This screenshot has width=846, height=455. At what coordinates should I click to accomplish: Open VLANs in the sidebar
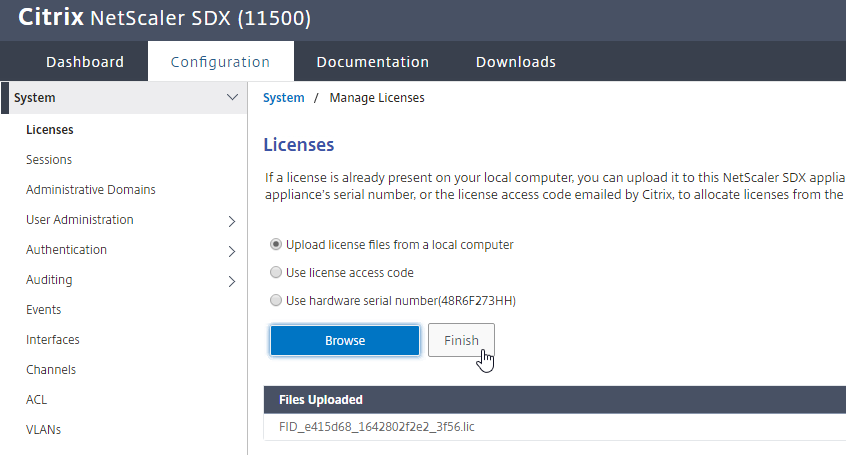(x=43, y=430)
